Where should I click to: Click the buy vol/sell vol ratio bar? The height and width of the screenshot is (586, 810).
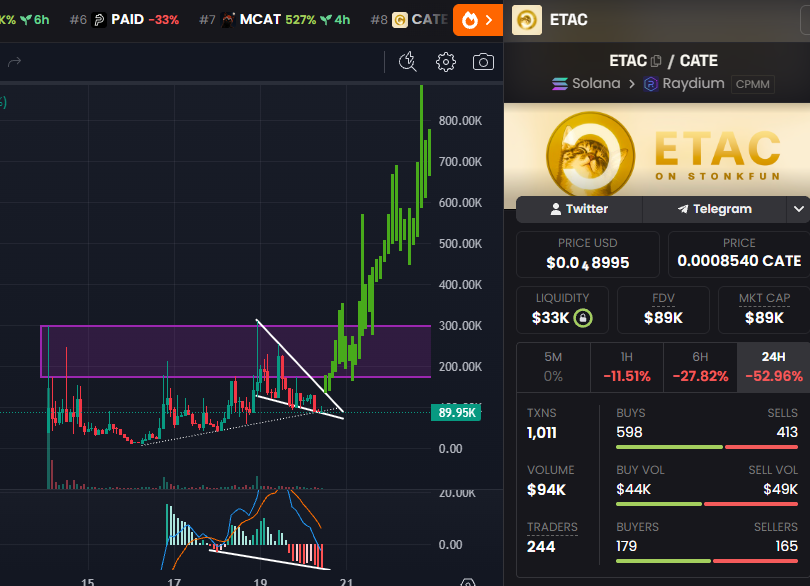(707, 504)
